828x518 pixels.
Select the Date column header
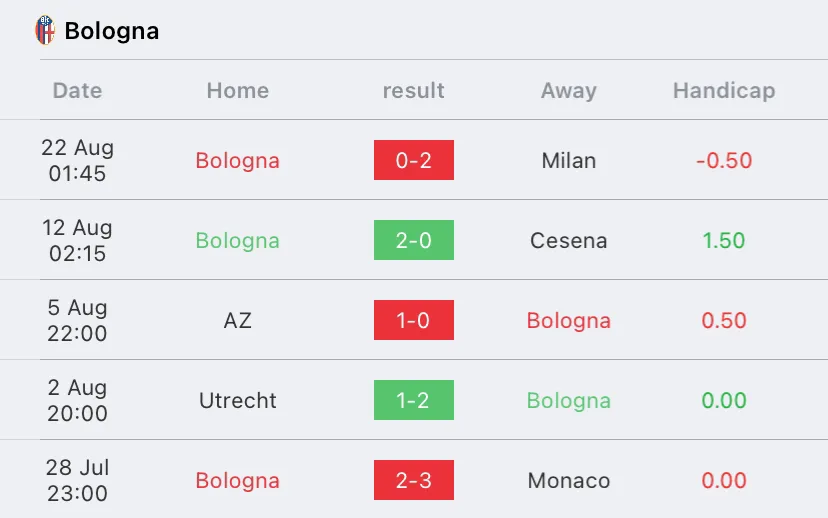[x=77, y=90]
